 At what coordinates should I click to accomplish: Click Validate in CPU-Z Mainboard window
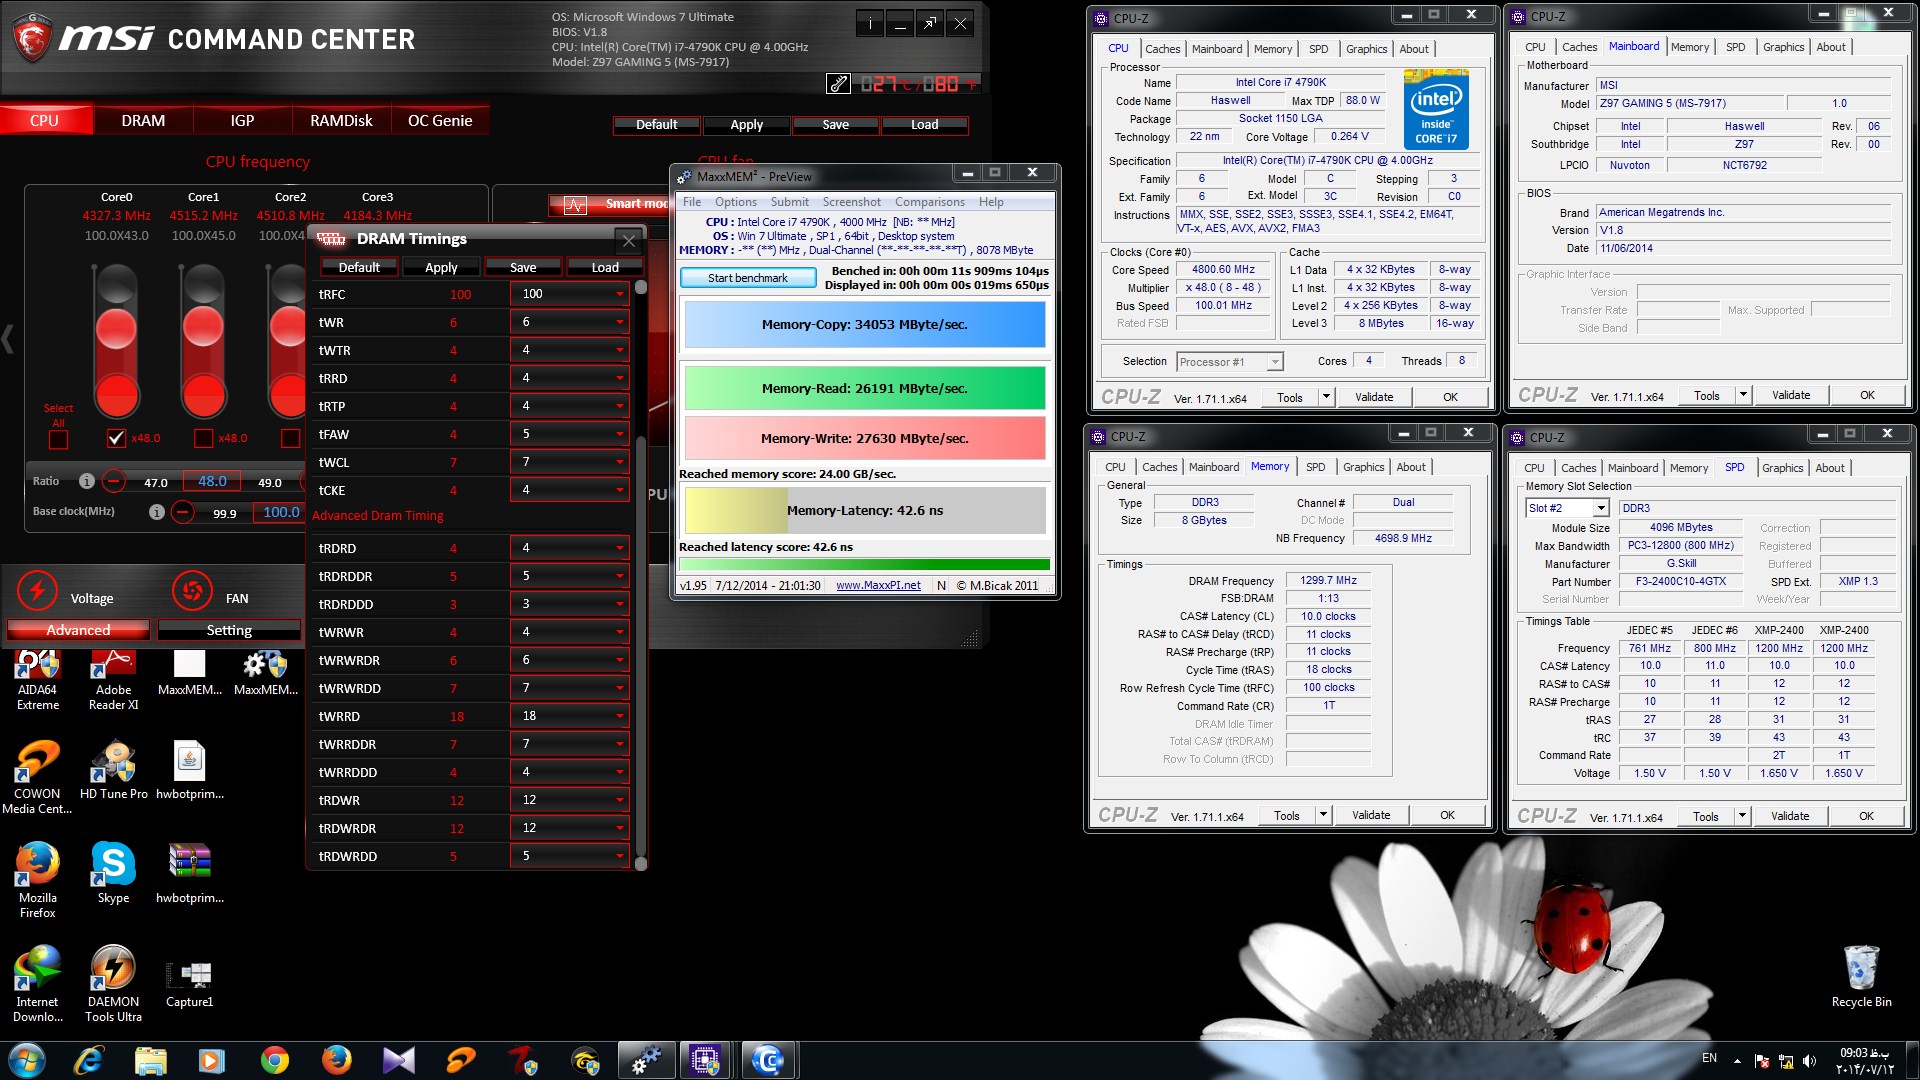(x=1790, y=395)
